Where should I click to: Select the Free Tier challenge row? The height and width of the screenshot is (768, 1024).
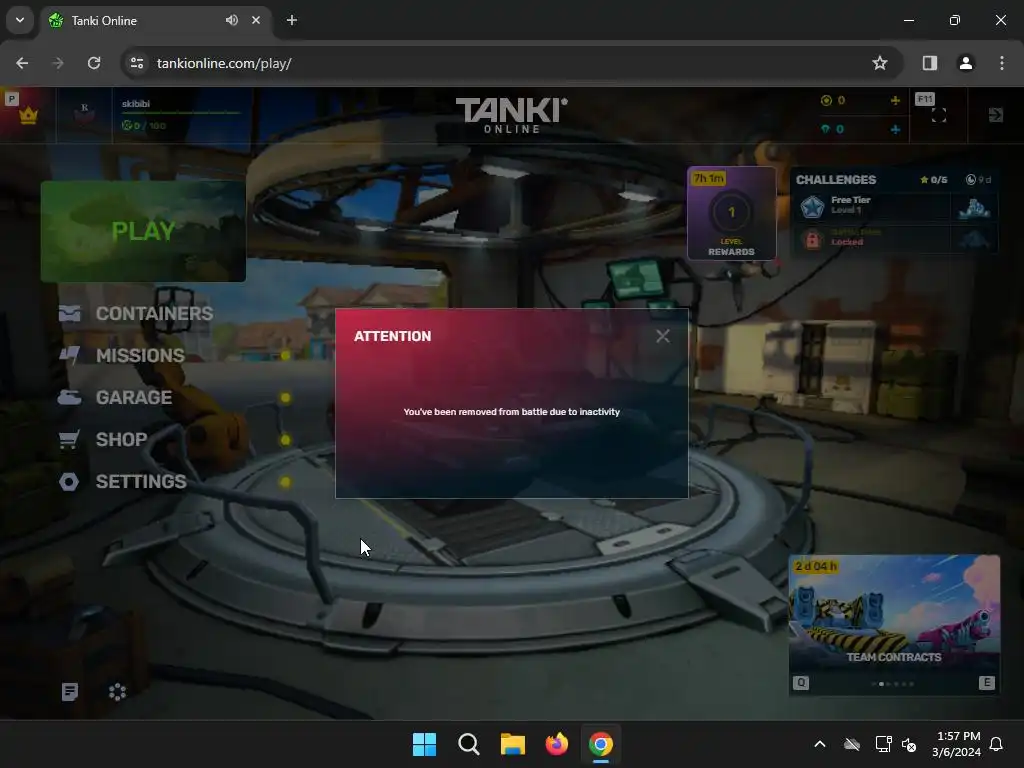coord(893,207)
